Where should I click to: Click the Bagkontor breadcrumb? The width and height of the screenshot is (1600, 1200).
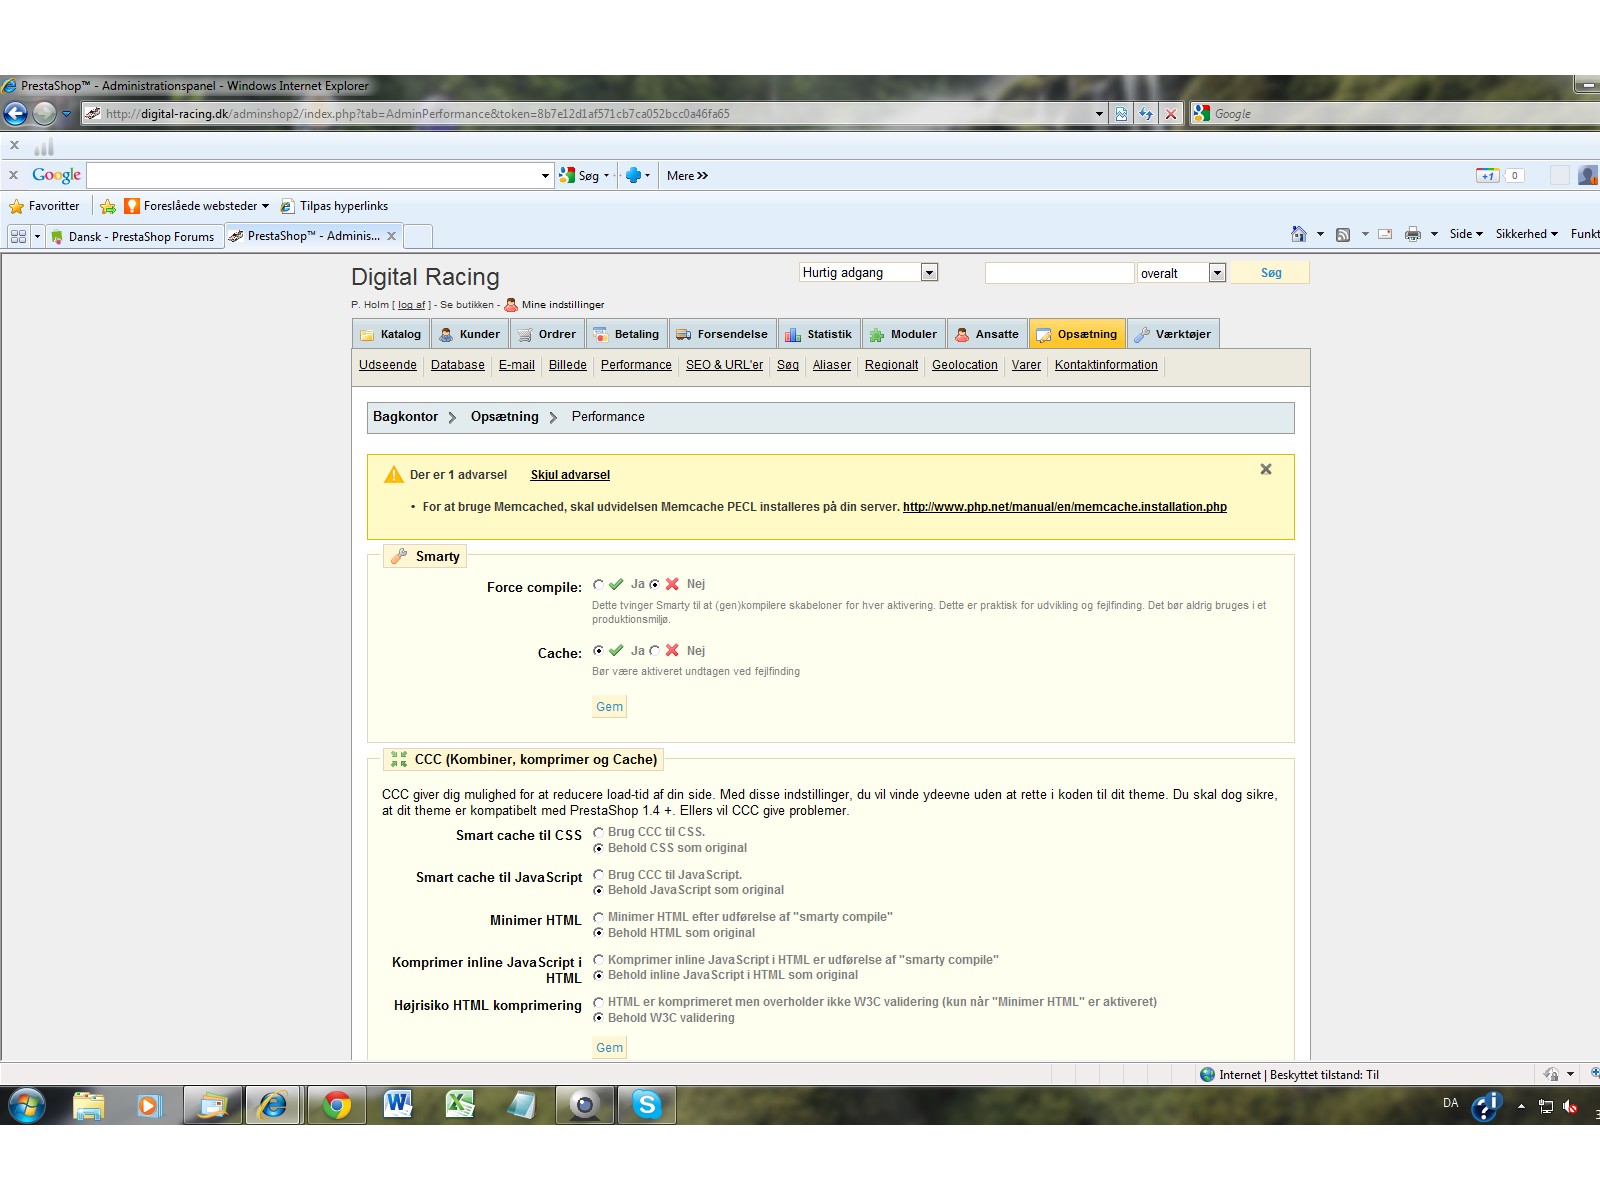coord(405,417)
